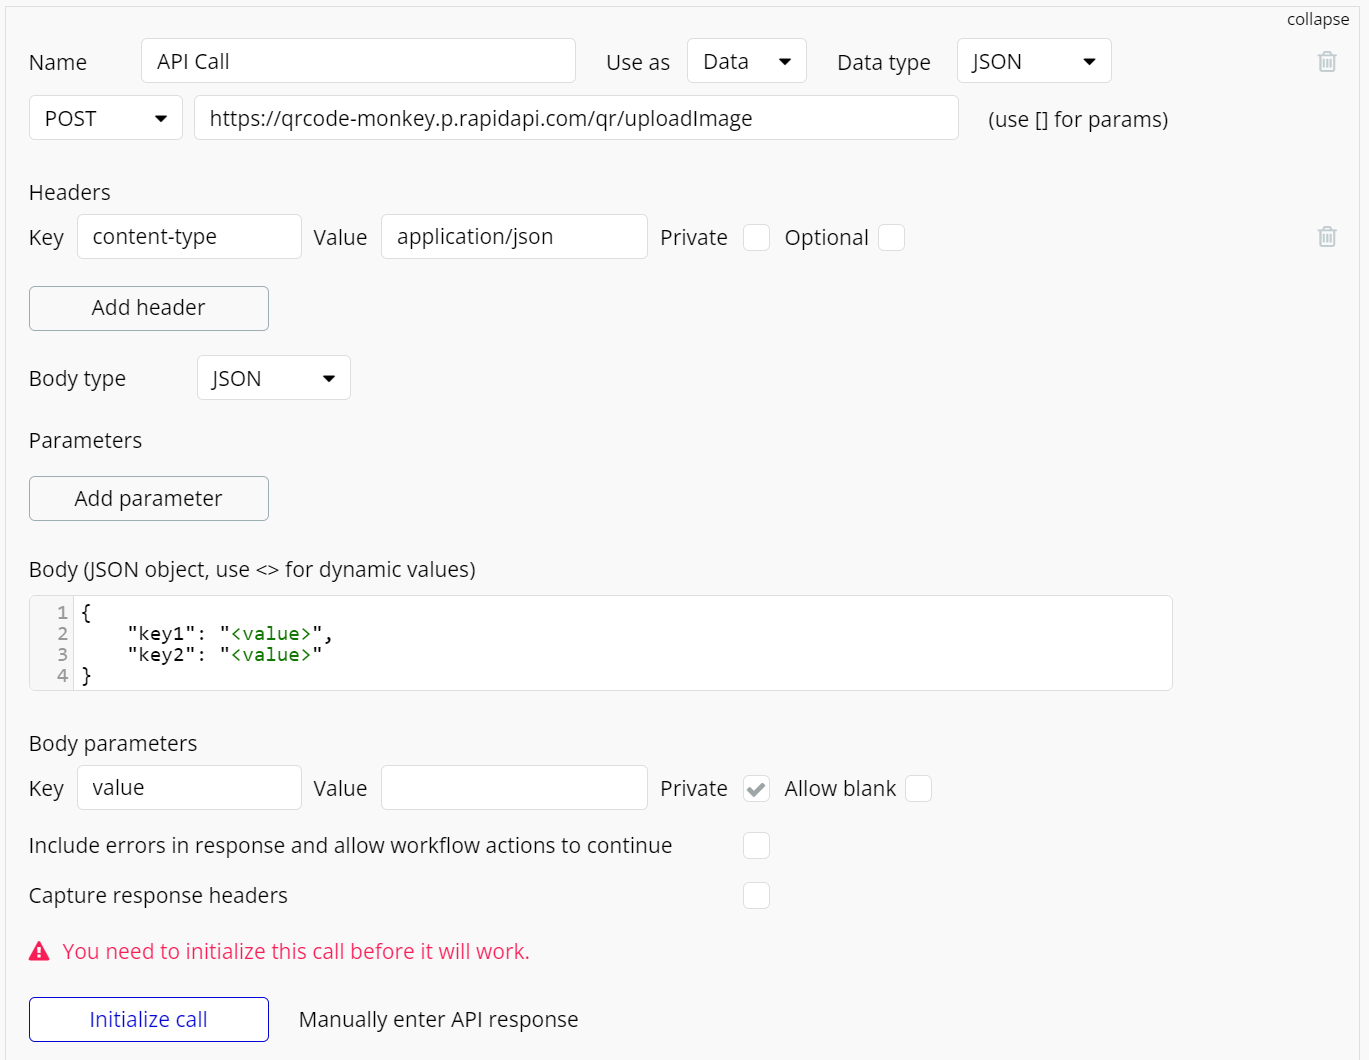Expand the Body type dropdown
The width and height of the screenshot is (1369, 1060).
click(273, 379)
